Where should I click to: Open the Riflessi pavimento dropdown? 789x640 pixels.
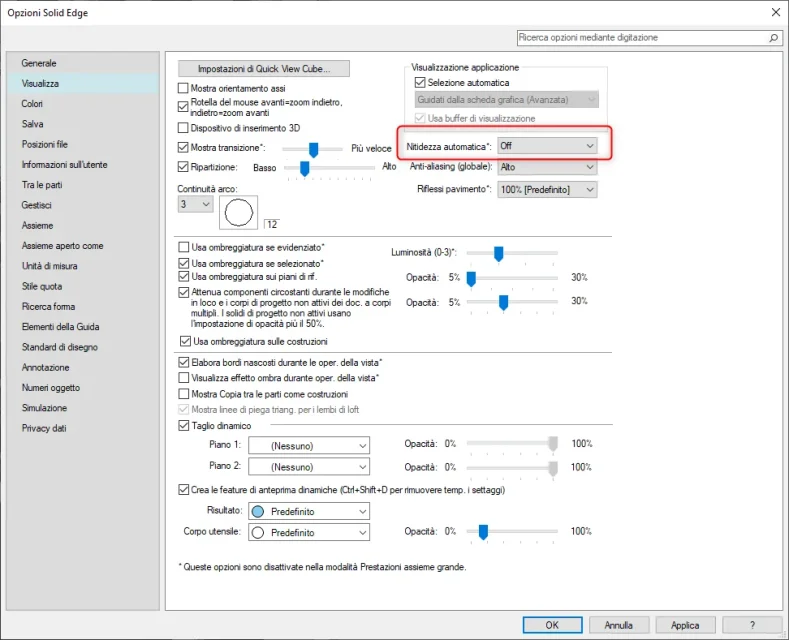tap(547, 190)
